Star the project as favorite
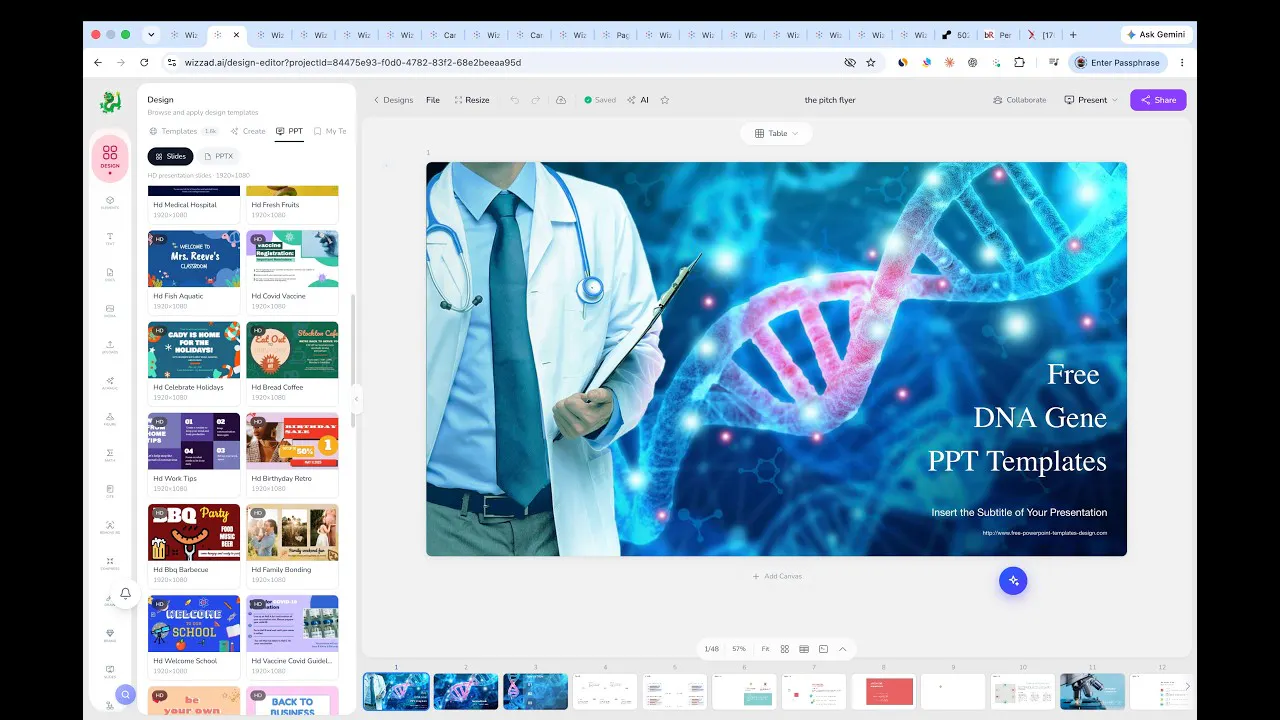Screen dimensions: 1280x720 [665, 100]
